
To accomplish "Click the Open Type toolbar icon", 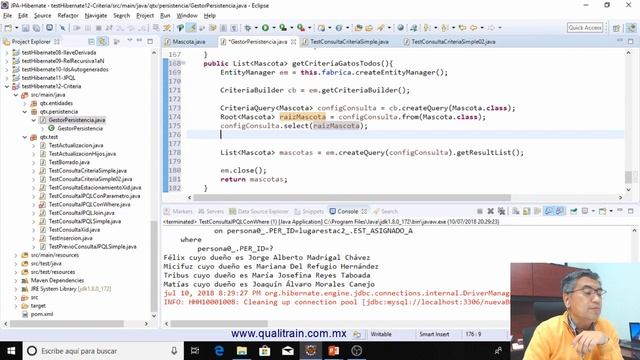I will (358, 28).
